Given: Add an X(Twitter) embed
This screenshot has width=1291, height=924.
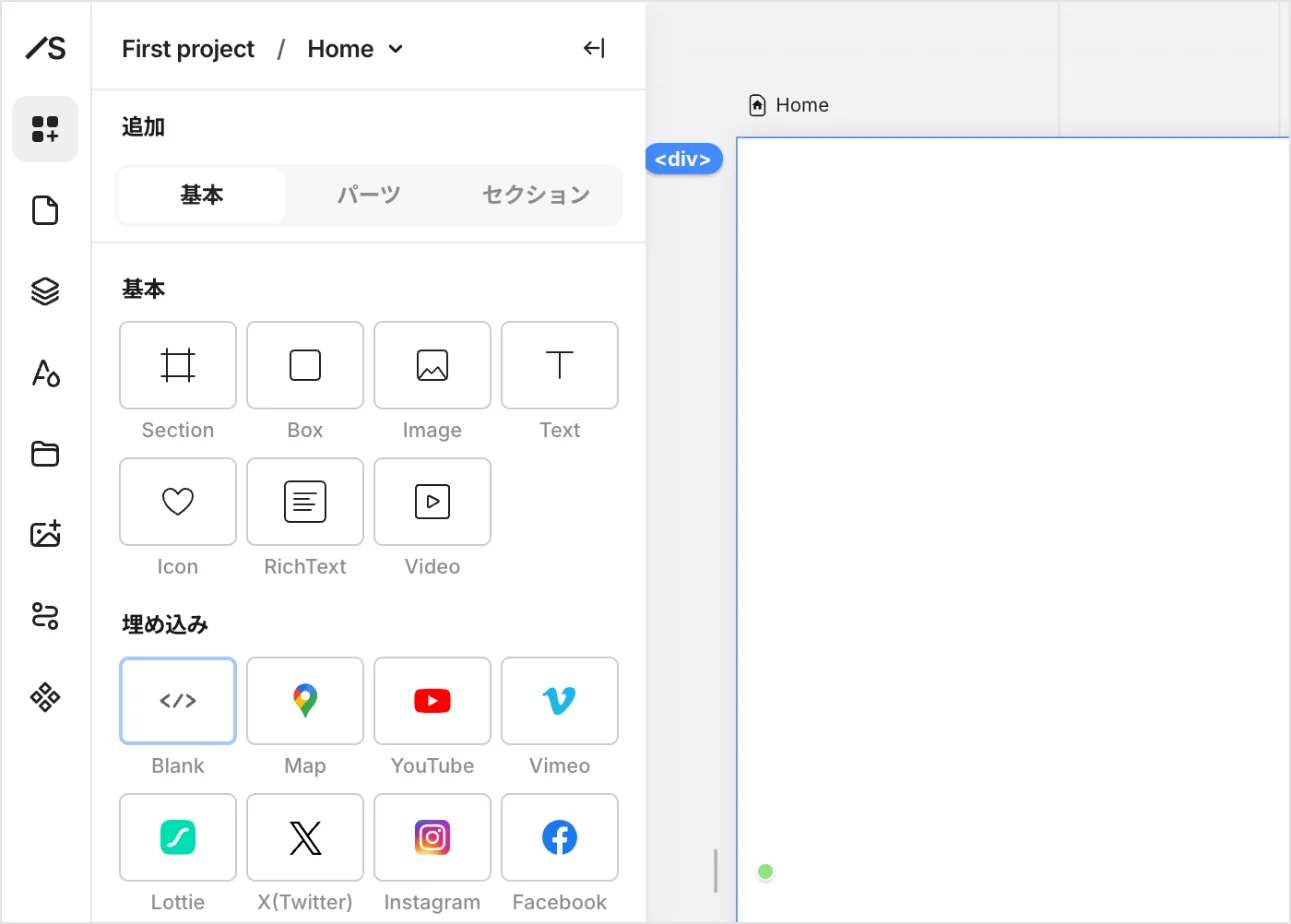Looking at the screenshot, I should pyautogui.click(x=305, y=837).
